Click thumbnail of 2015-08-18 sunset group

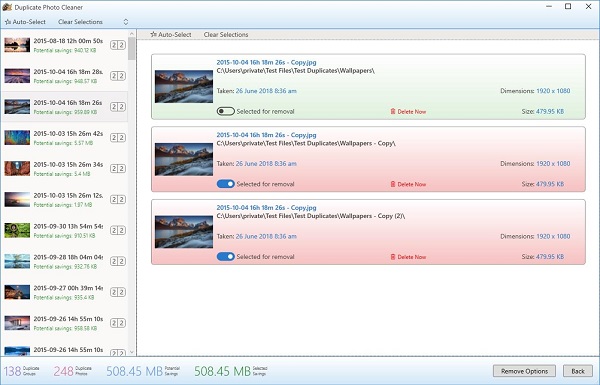click(x=17, y=45)
